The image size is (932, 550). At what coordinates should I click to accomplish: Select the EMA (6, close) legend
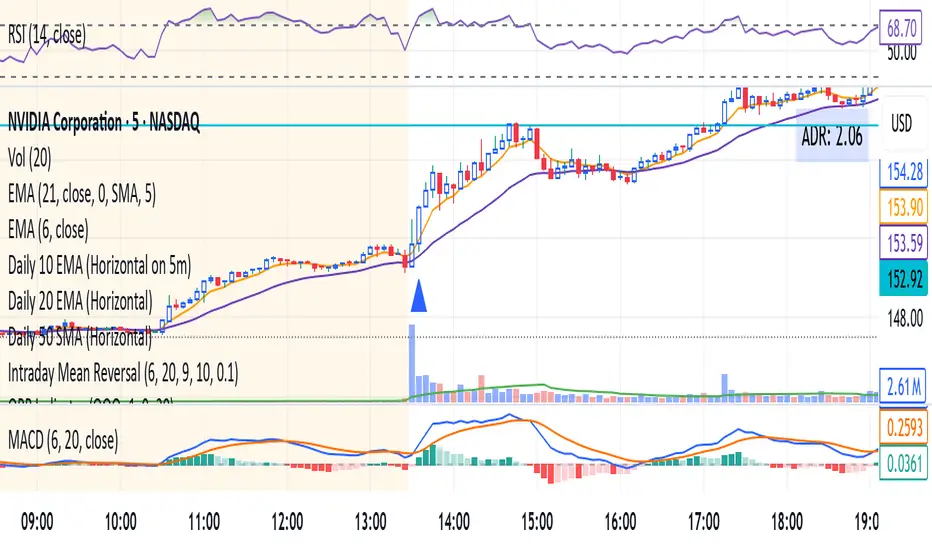pos(48,230)
